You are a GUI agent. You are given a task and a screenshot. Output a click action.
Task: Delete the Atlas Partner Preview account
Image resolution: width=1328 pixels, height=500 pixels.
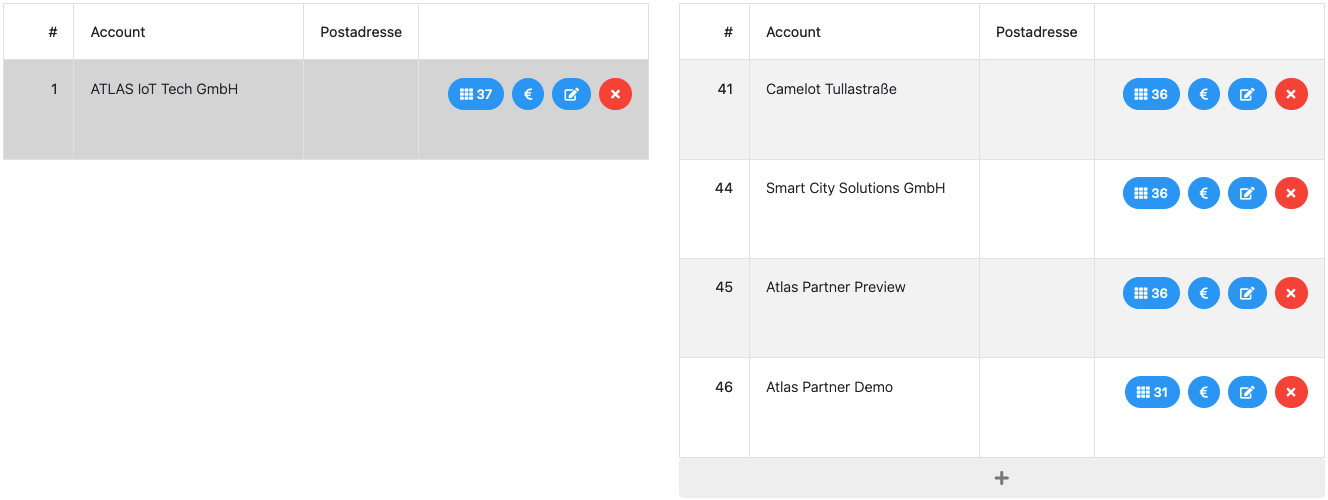tap(1291, 293)
